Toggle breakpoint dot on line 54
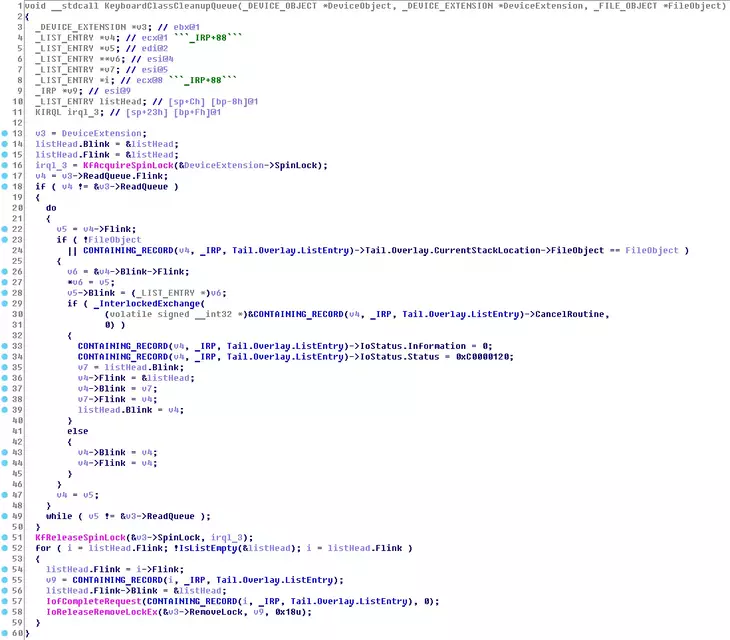Viewport: 730px width, 640px height. pyautogui.click(x=5, y=569)
